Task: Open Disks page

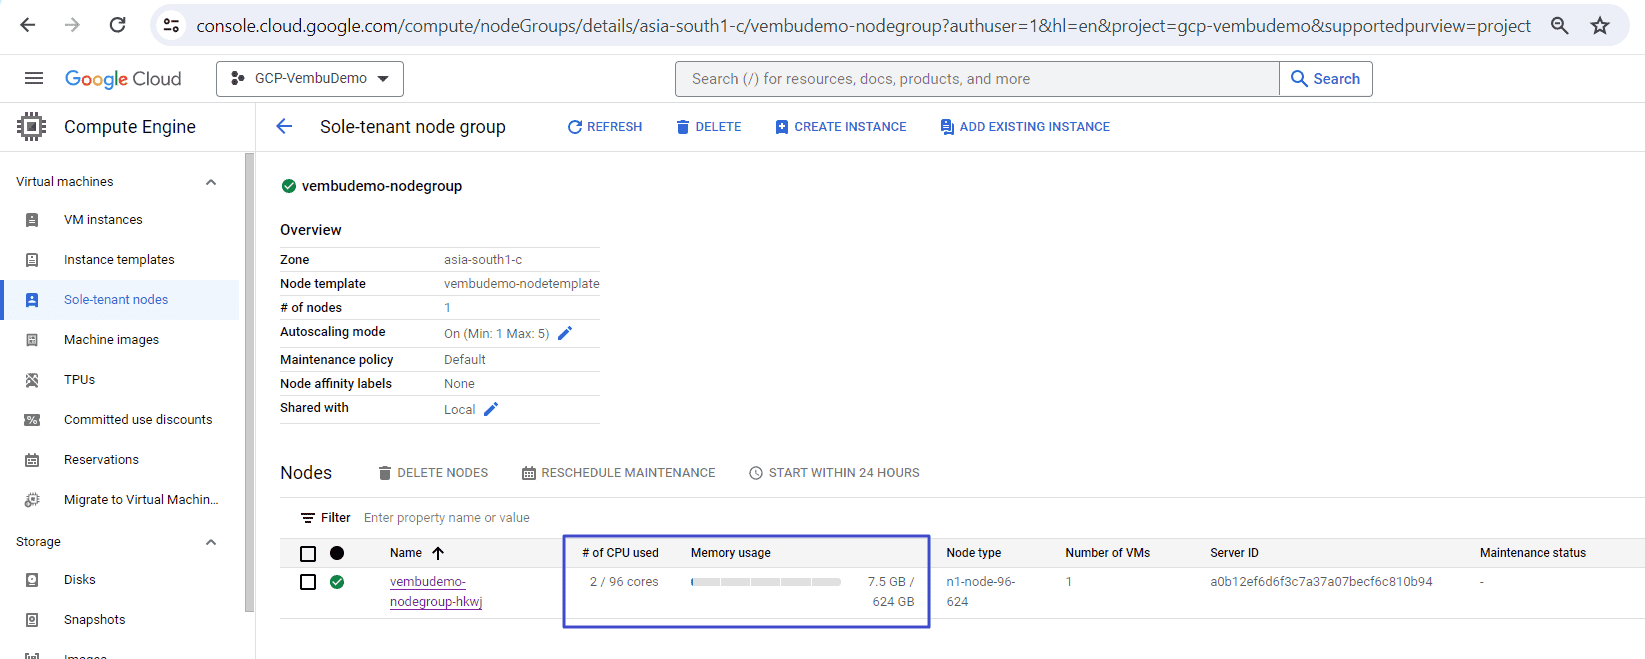Action: tap(80, 580)
